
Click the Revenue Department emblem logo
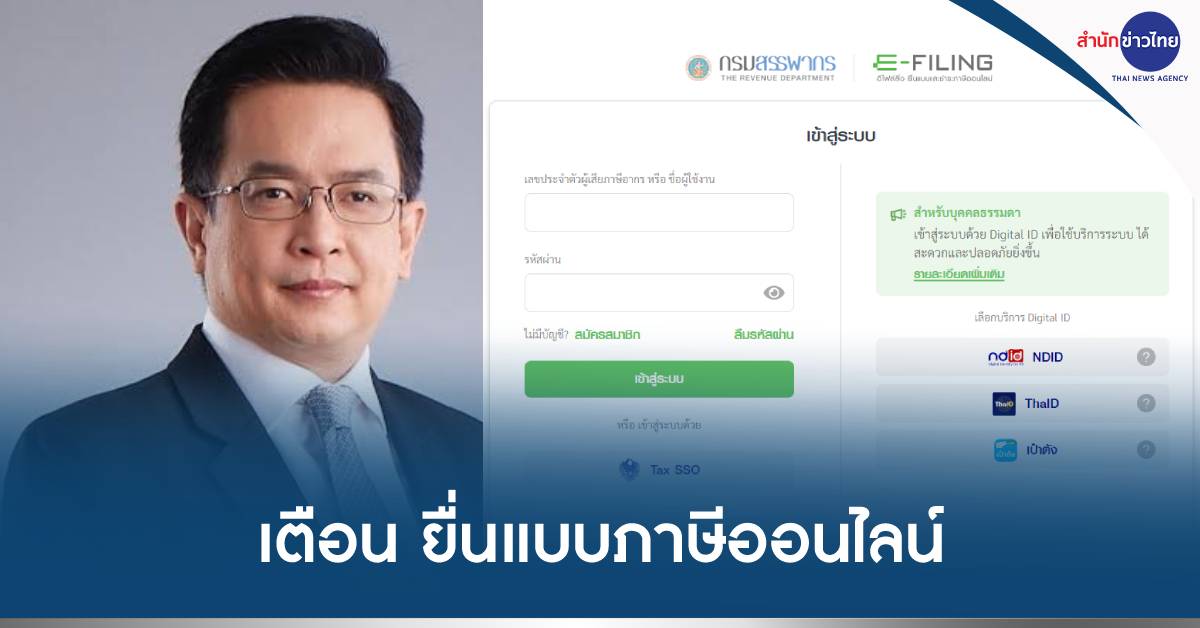click(x=697, y=68)
